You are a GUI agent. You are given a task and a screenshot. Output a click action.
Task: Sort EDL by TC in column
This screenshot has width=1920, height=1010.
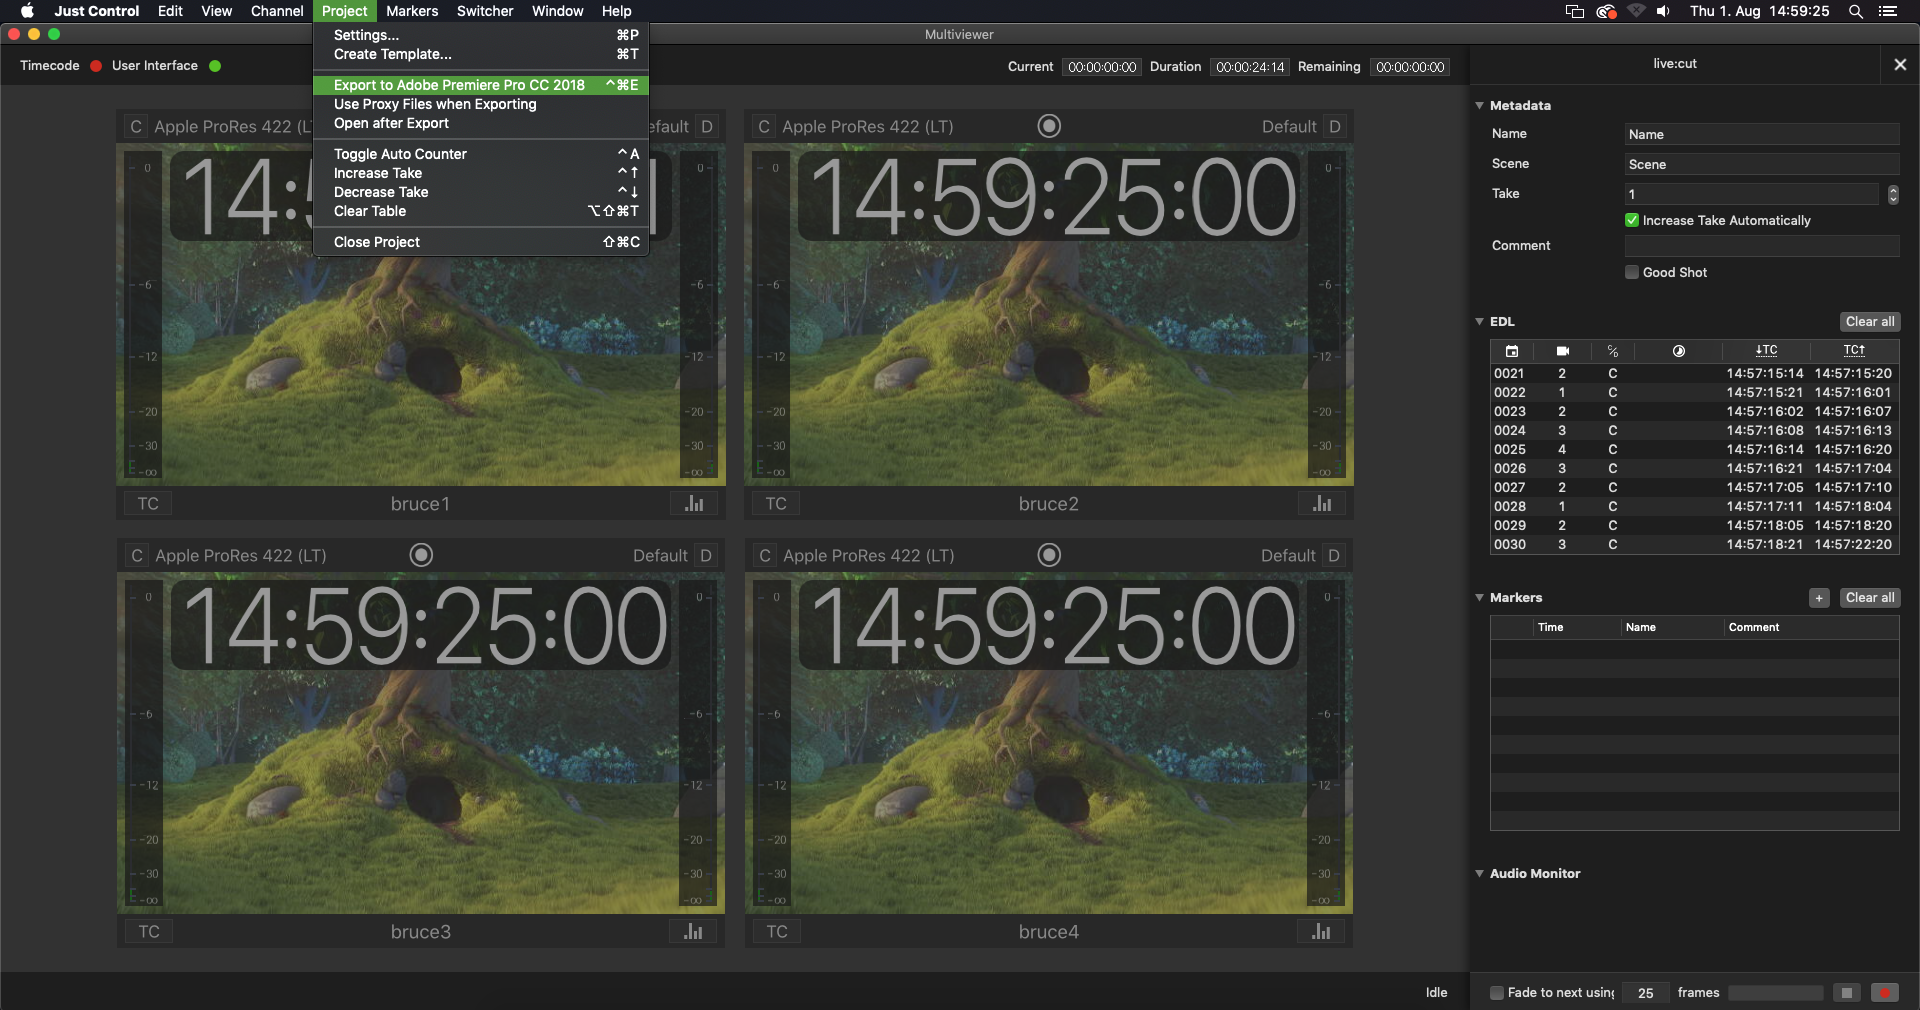1766,350
